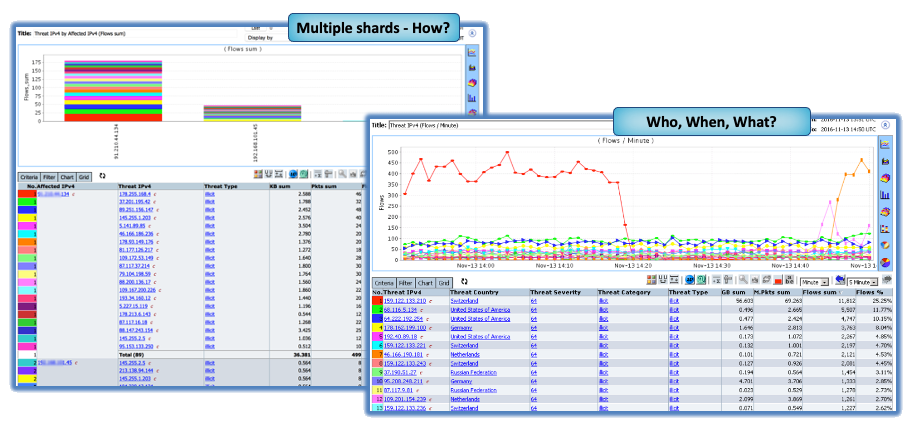Click red e icon beside 178.162.199.100
This screenshot has width=912, height=428.
(x=430, y=328)
